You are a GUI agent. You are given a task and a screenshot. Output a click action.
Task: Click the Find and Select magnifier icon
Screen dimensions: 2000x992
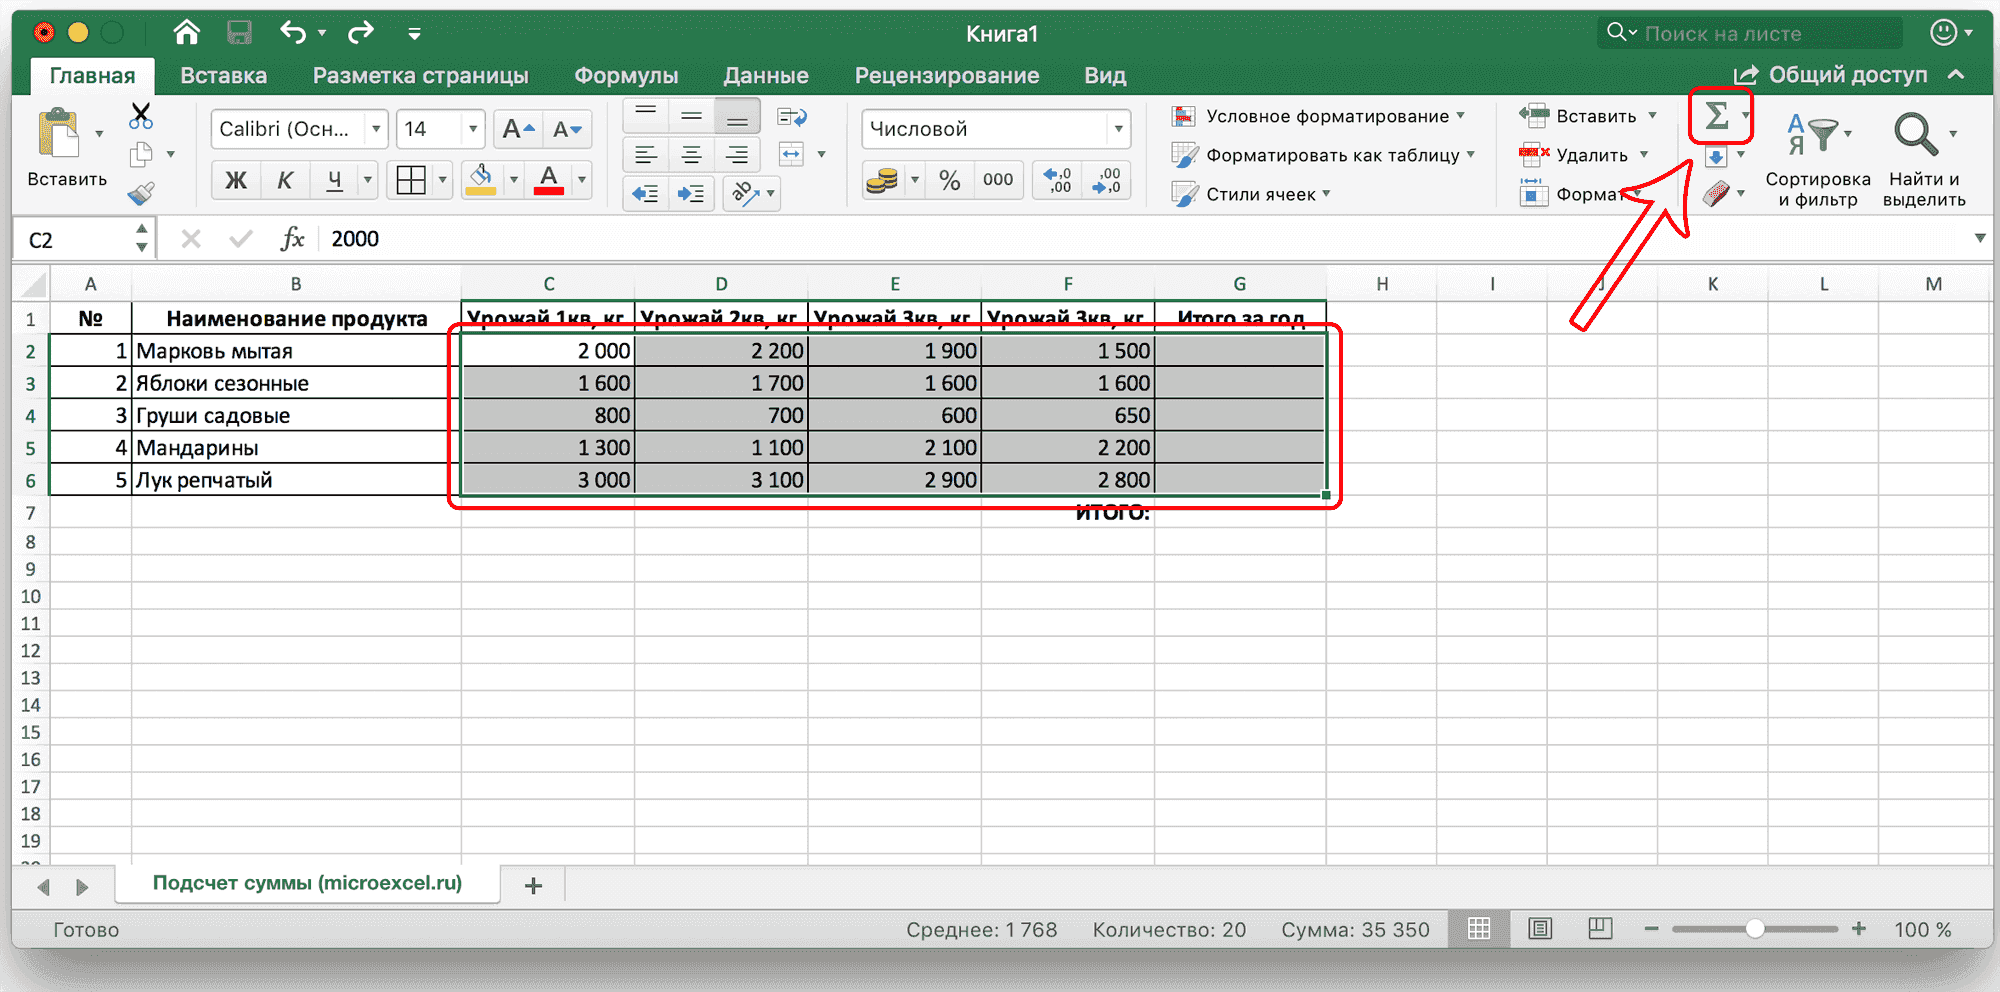[x=1916, y=135]
